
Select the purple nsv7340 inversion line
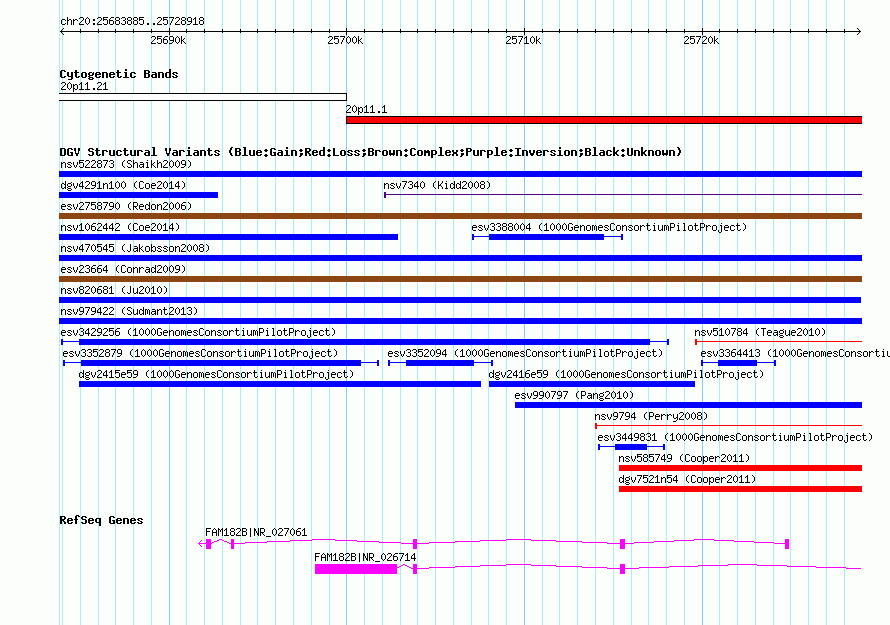coord(623,195)
